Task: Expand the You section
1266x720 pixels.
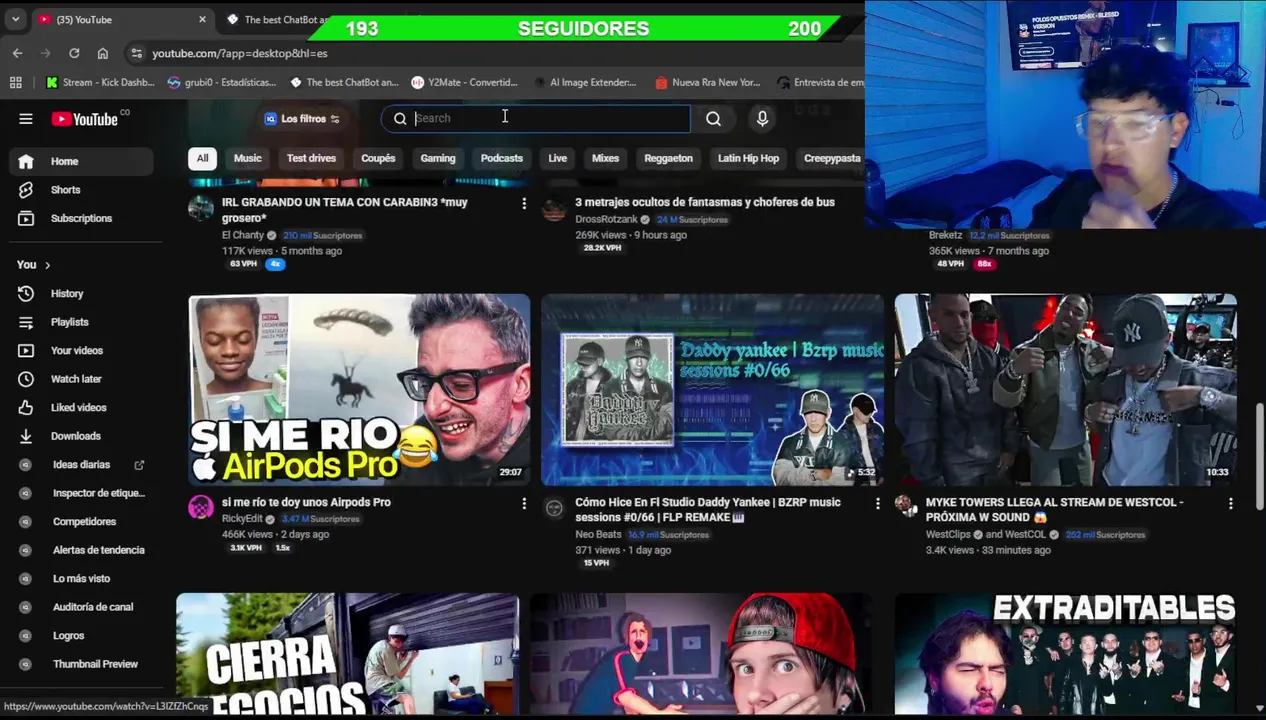Action: 34,265
